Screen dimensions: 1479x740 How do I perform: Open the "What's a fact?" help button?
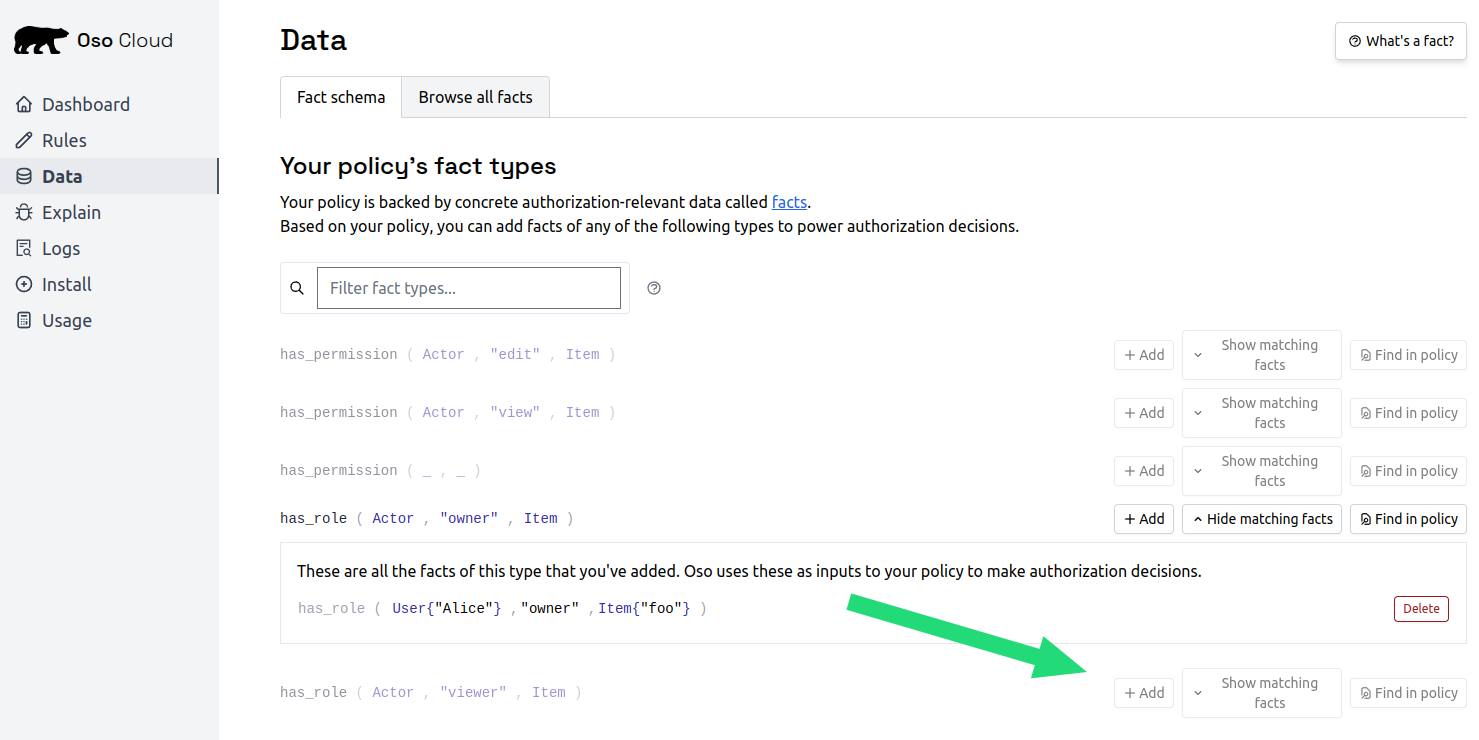click(x=1400, y=41)
